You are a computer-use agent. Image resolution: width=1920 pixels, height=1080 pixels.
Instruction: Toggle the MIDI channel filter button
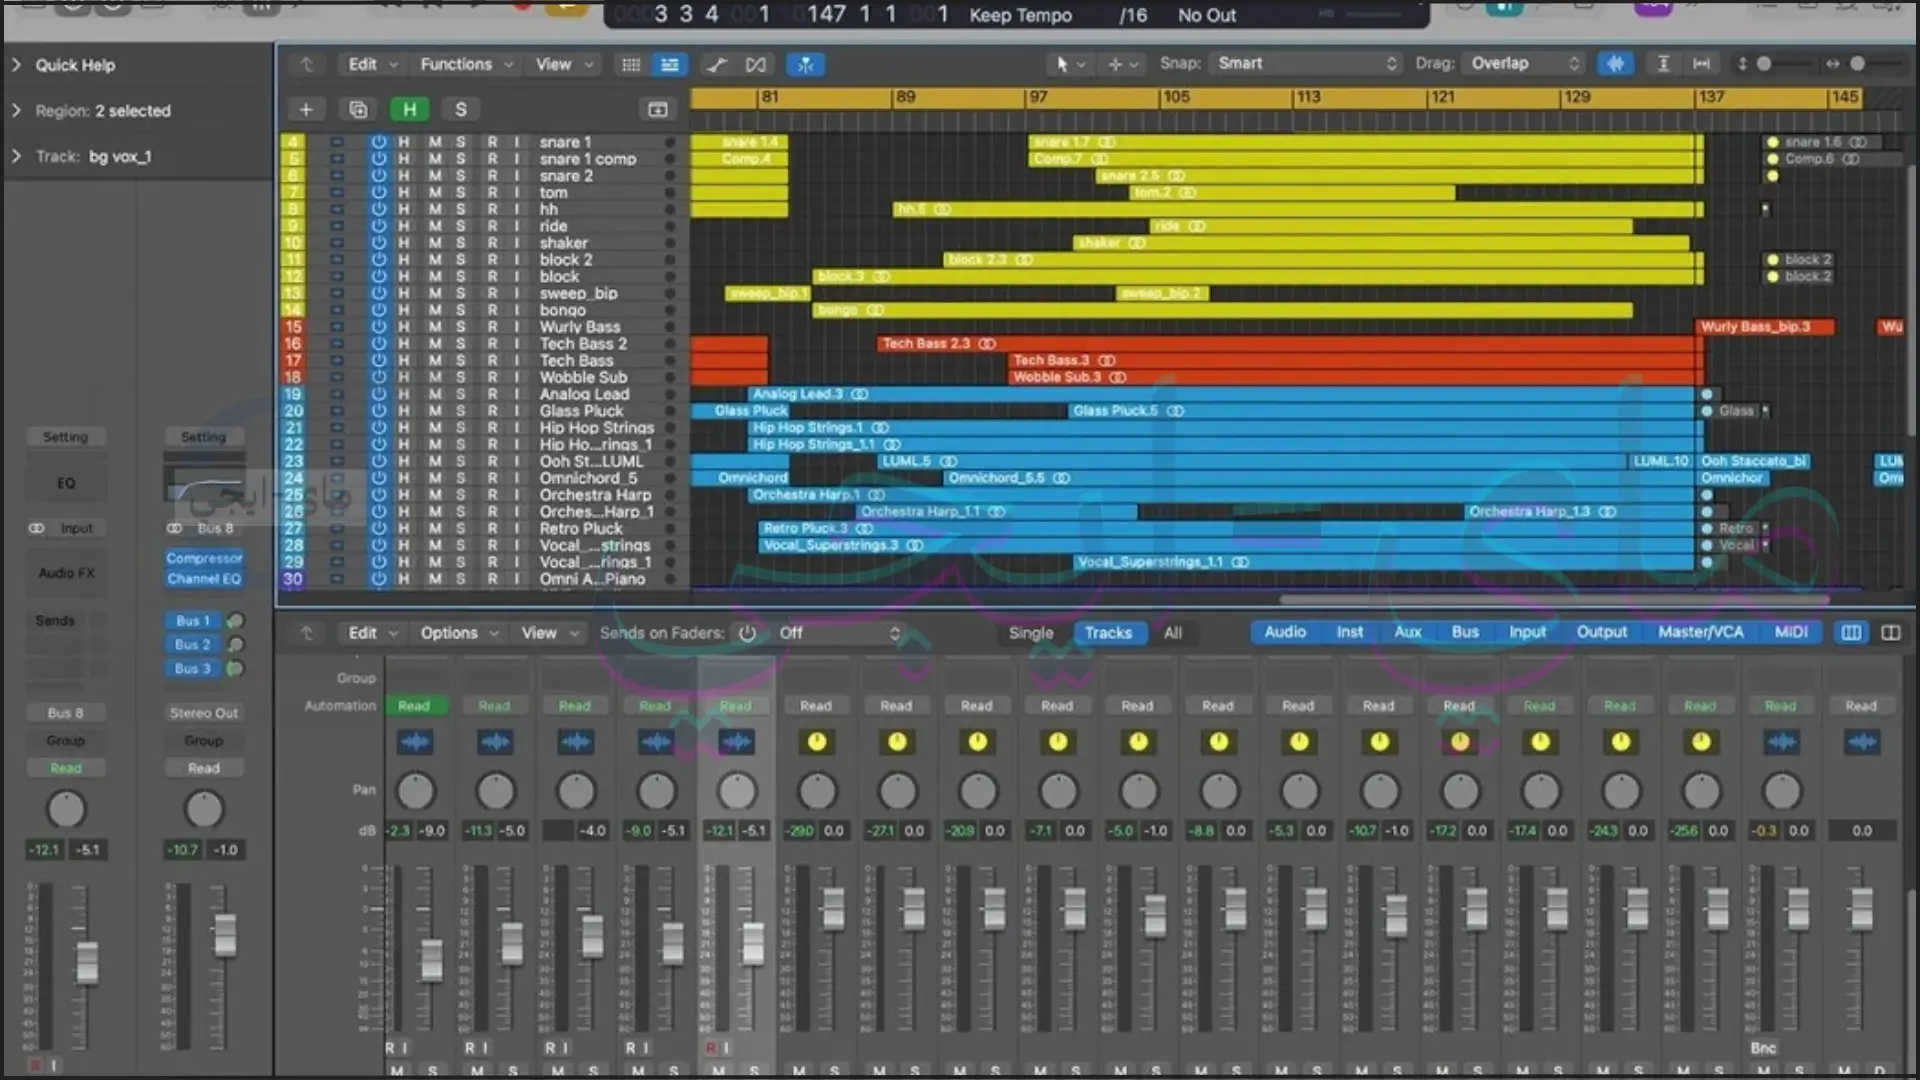(1791, 632)
